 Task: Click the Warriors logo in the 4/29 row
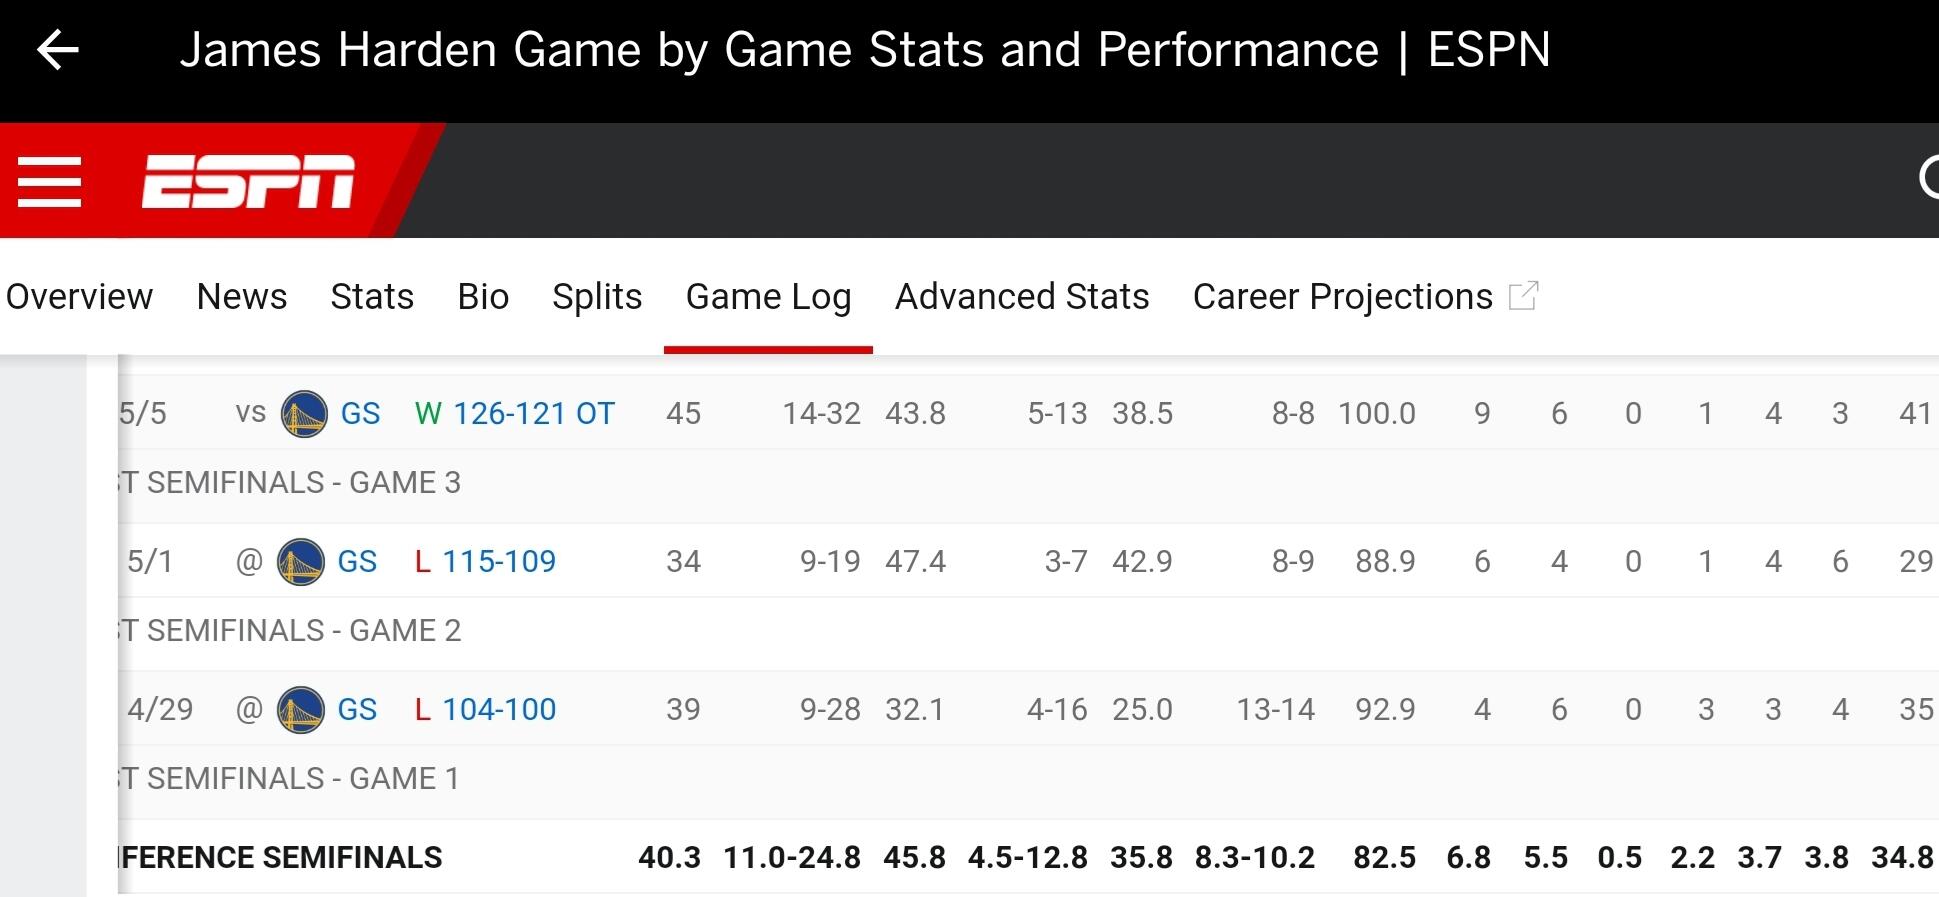pyautogui.click(x=300, y=710)
